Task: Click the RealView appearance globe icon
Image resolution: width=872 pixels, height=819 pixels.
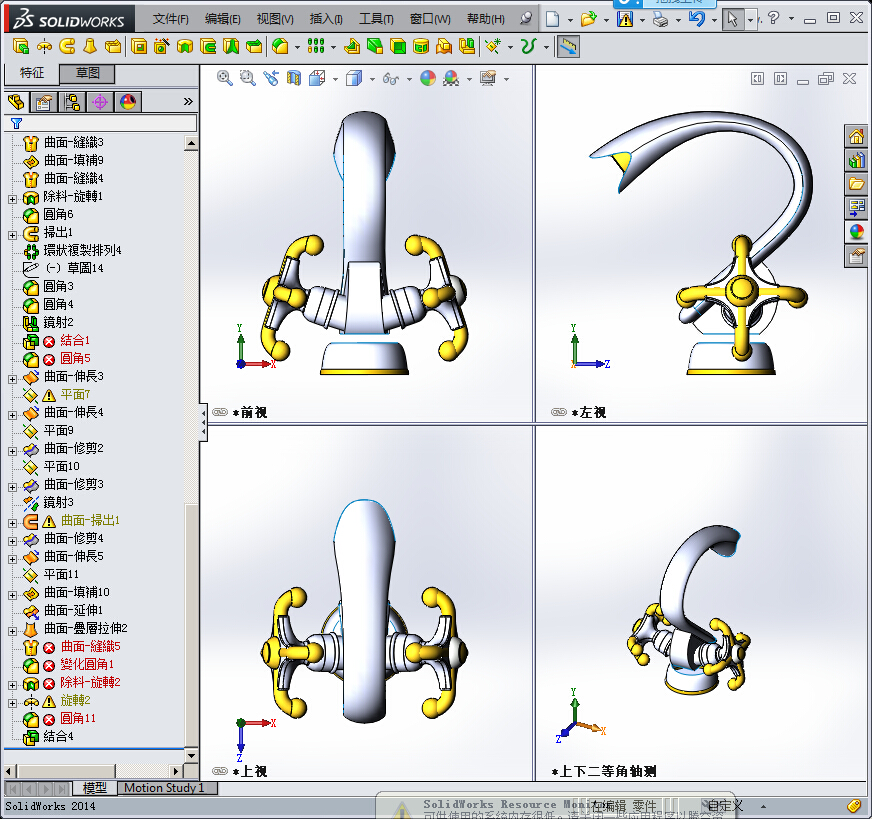Action: [429, 79]
